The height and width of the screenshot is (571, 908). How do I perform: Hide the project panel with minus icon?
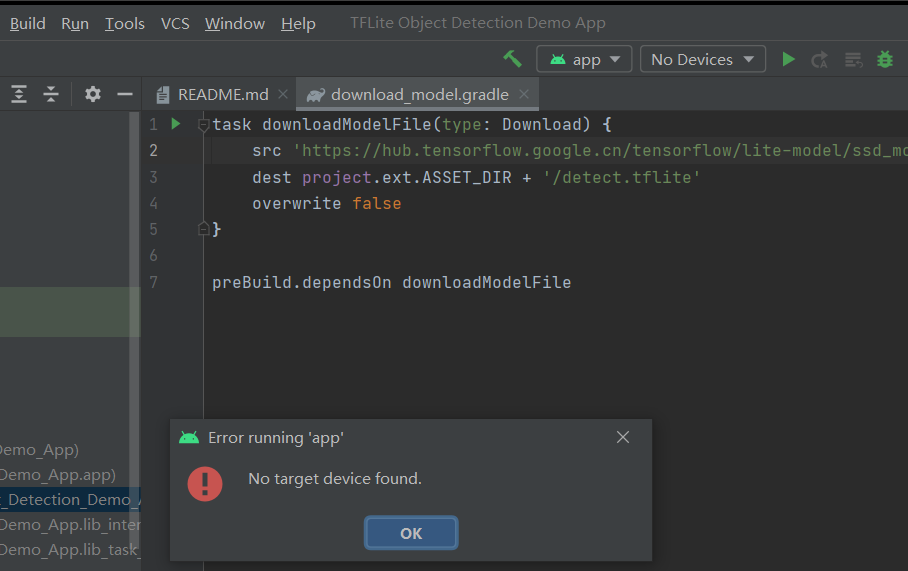coord(125,94)
